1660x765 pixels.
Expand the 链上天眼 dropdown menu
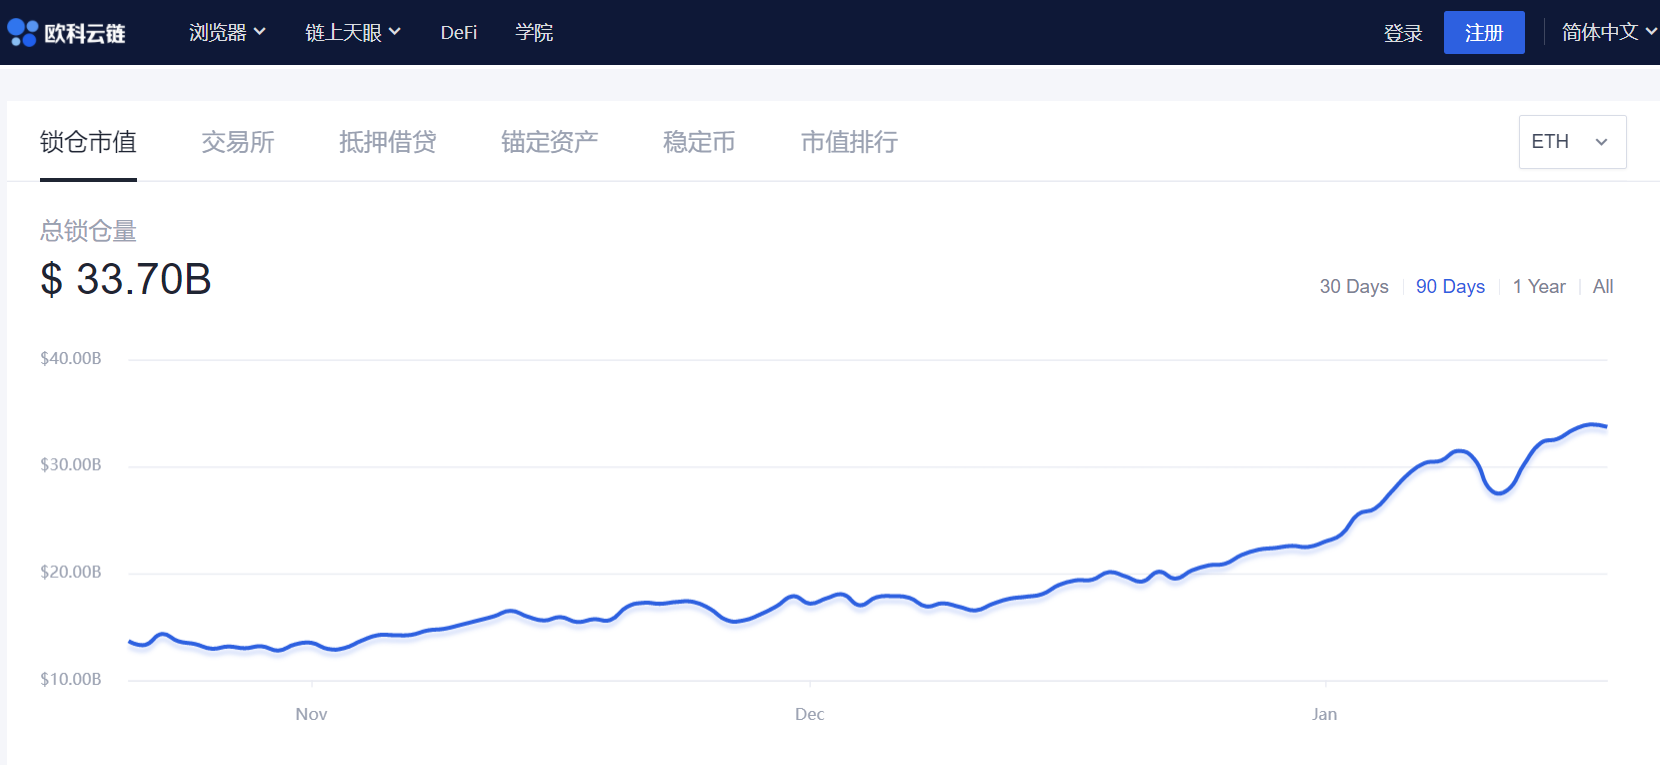coord(352,33)
